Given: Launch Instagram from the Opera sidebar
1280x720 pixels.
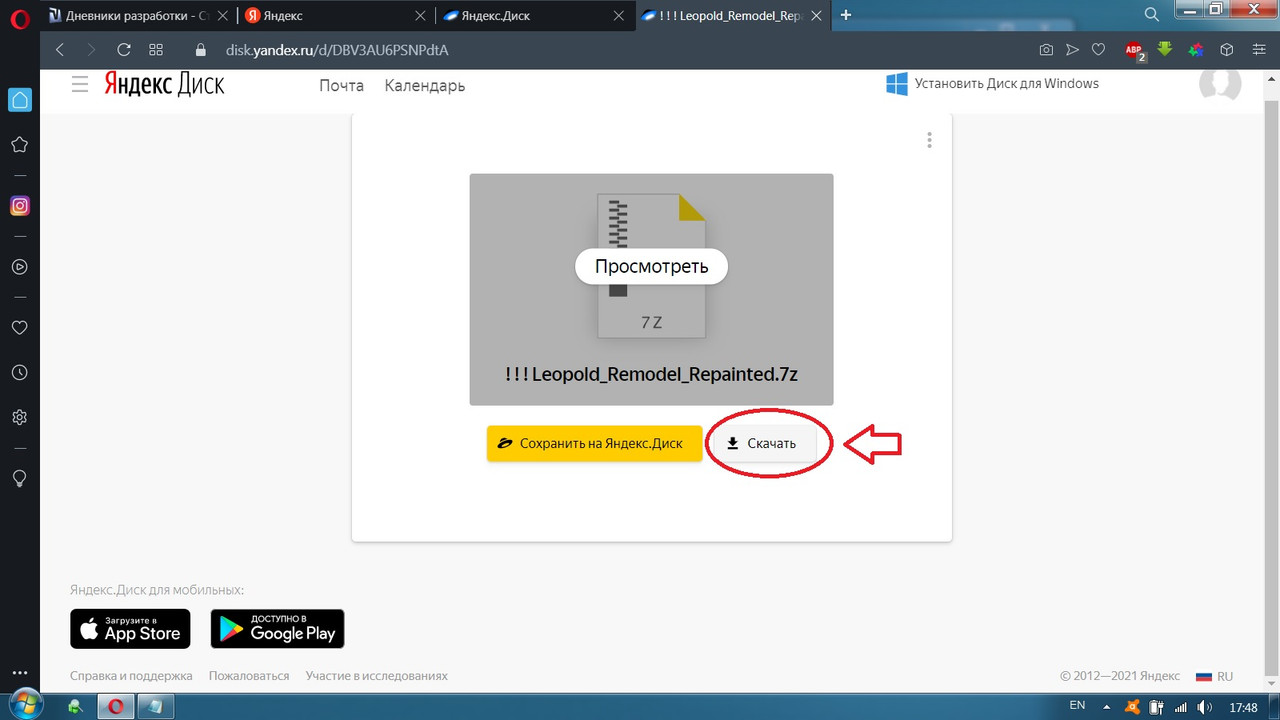Looking at the screenshot, I should [19, 206].
